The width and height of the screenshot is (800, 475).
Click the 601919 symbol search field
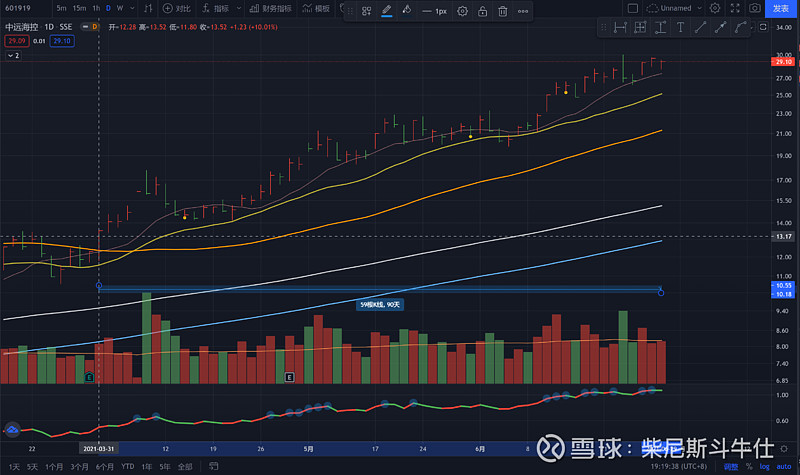coord(18,8)
